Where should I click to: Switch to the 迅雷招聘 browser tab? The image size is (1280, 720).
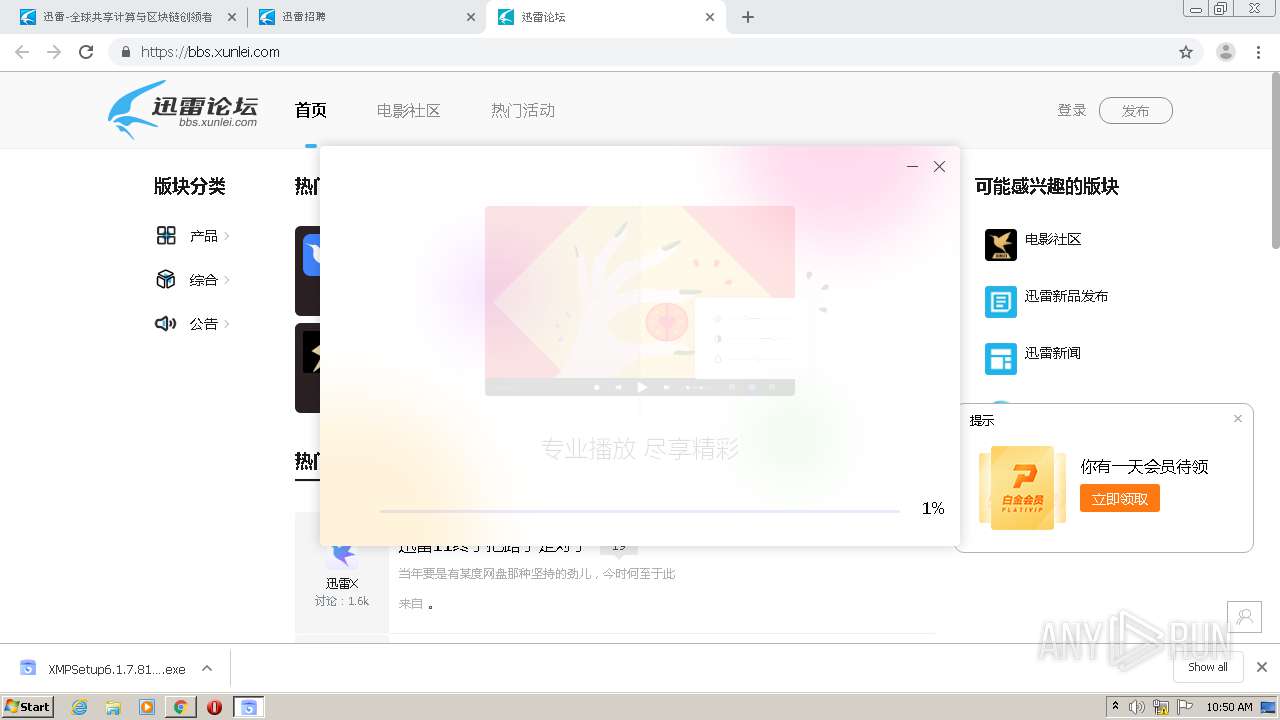pyautogui.click(x=366, y=17)
